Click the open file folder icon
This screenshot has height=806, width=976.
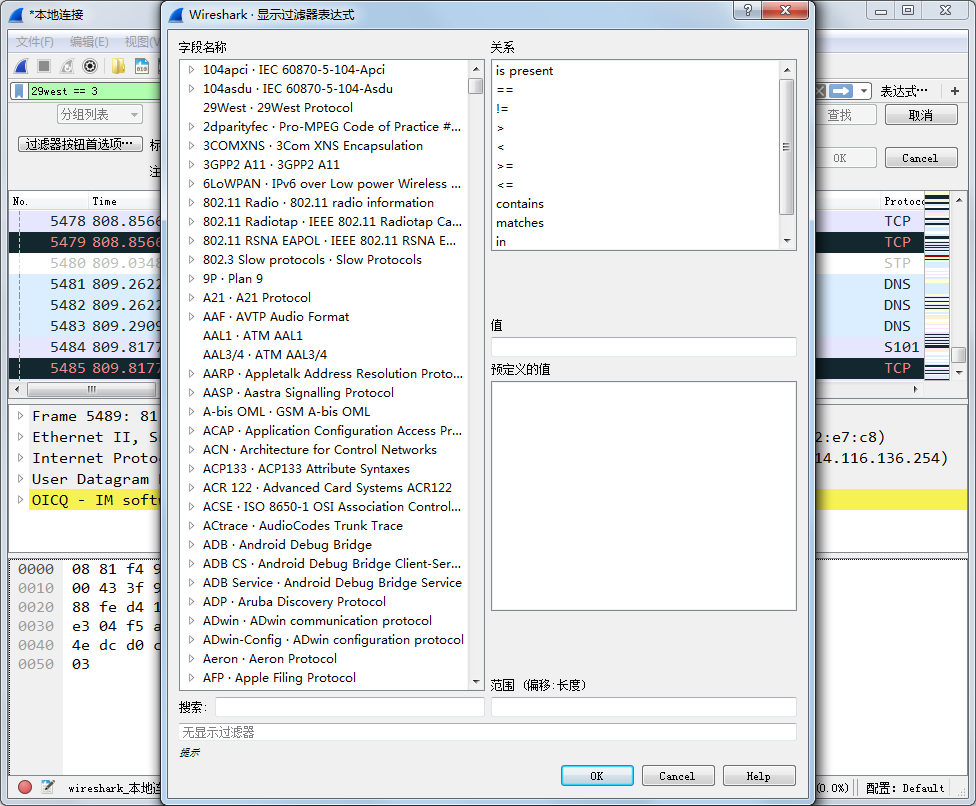[x=118, y=66]
